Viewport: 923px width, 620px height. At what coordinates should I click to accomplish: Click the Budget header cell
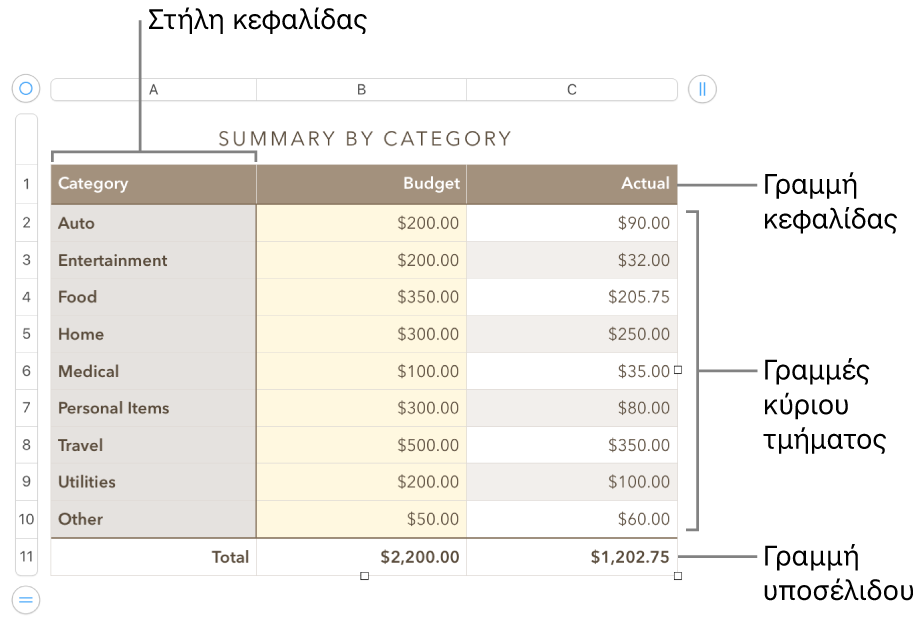pos(362,184)
